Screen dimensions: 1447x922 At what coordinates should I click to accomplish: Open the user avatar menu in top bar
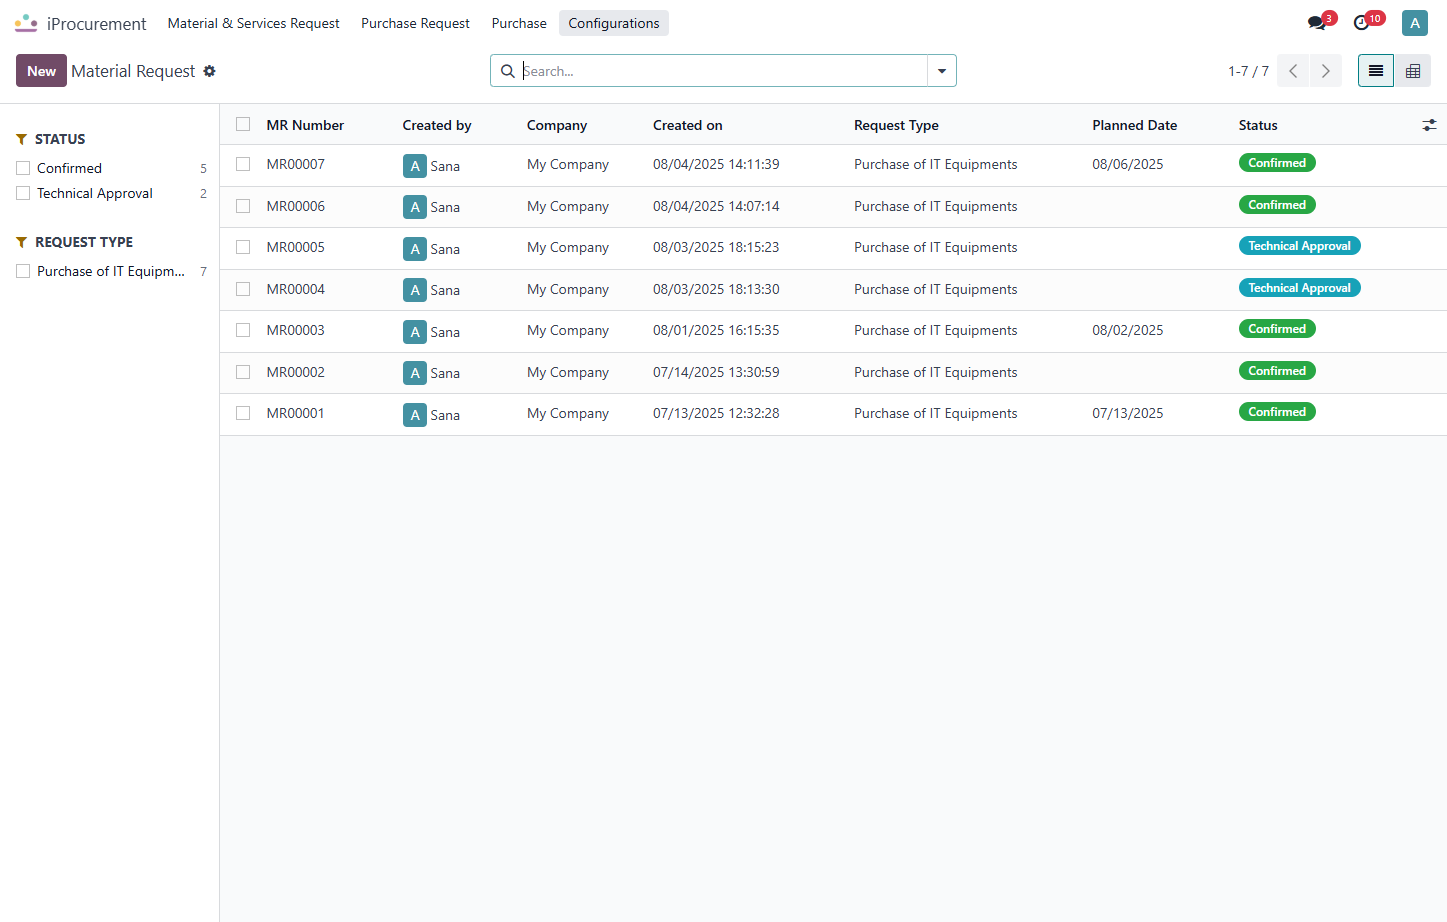tap(1414, 23)
